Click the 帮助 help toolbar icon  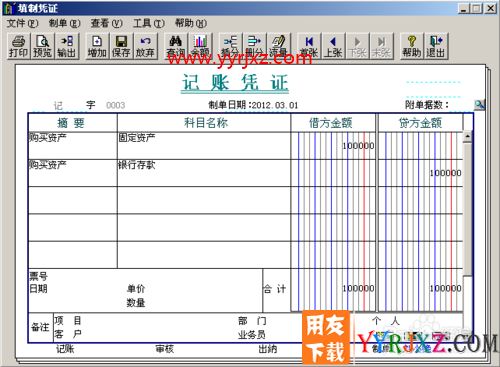tap(412, 46)
